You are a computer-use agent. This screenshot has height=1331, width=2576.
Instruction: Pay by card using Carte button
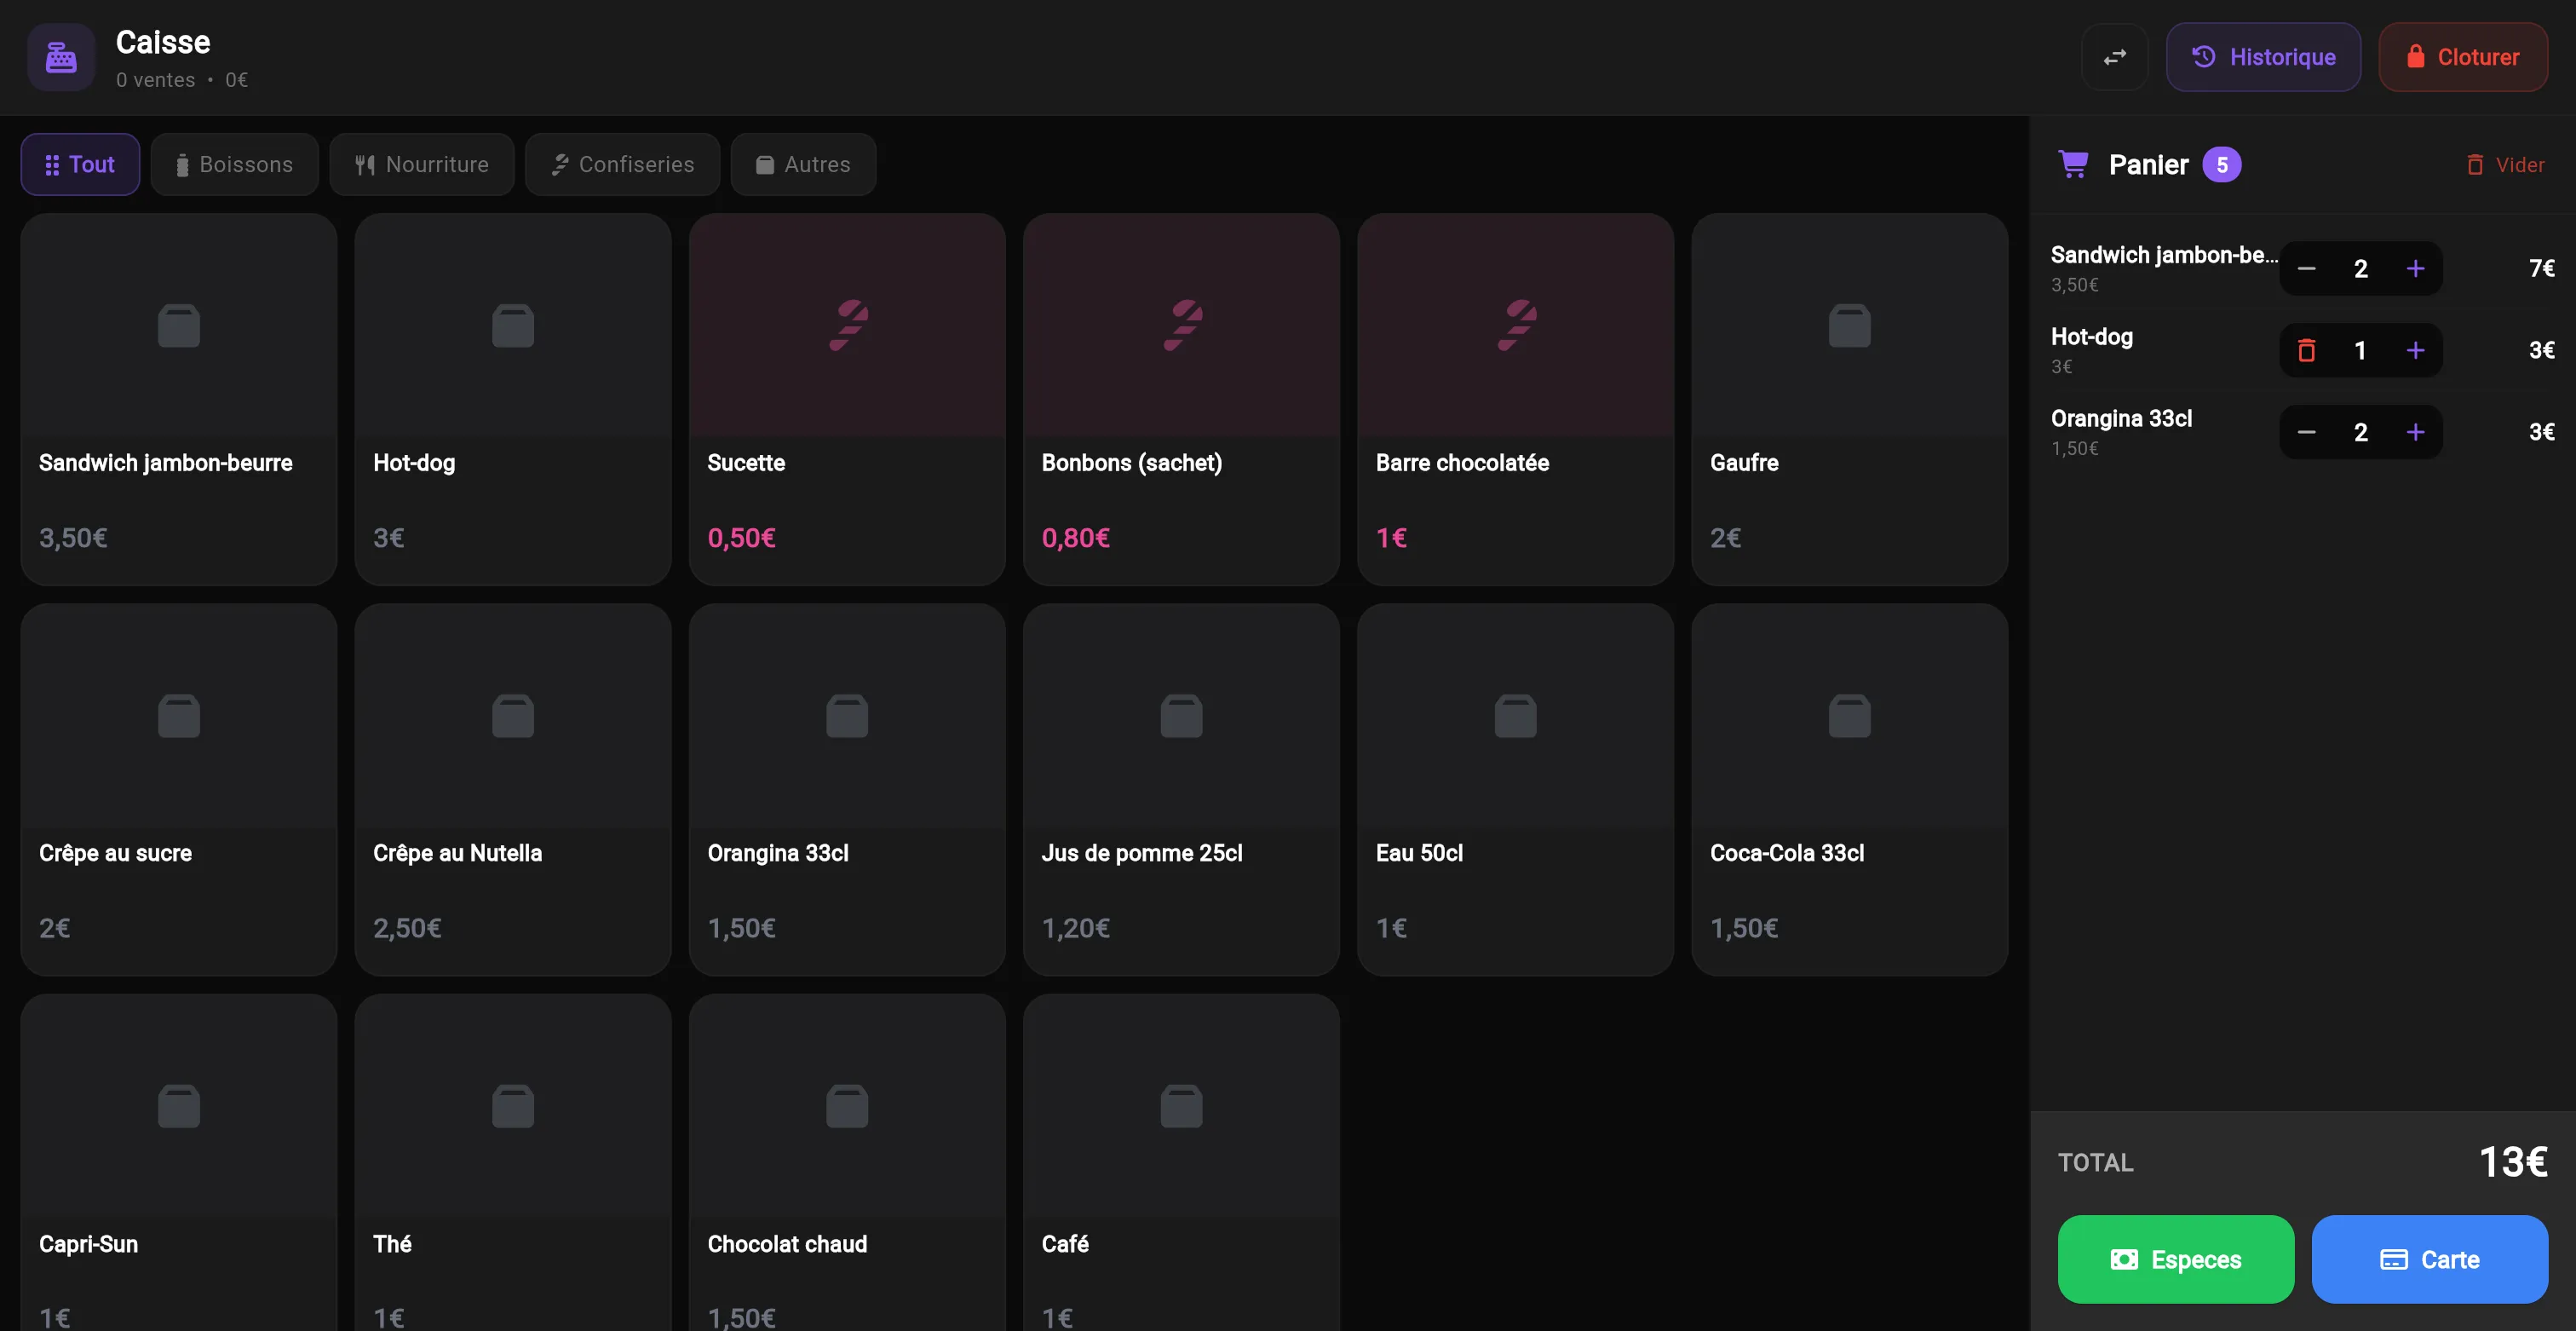click(x=2429, y=1259)
